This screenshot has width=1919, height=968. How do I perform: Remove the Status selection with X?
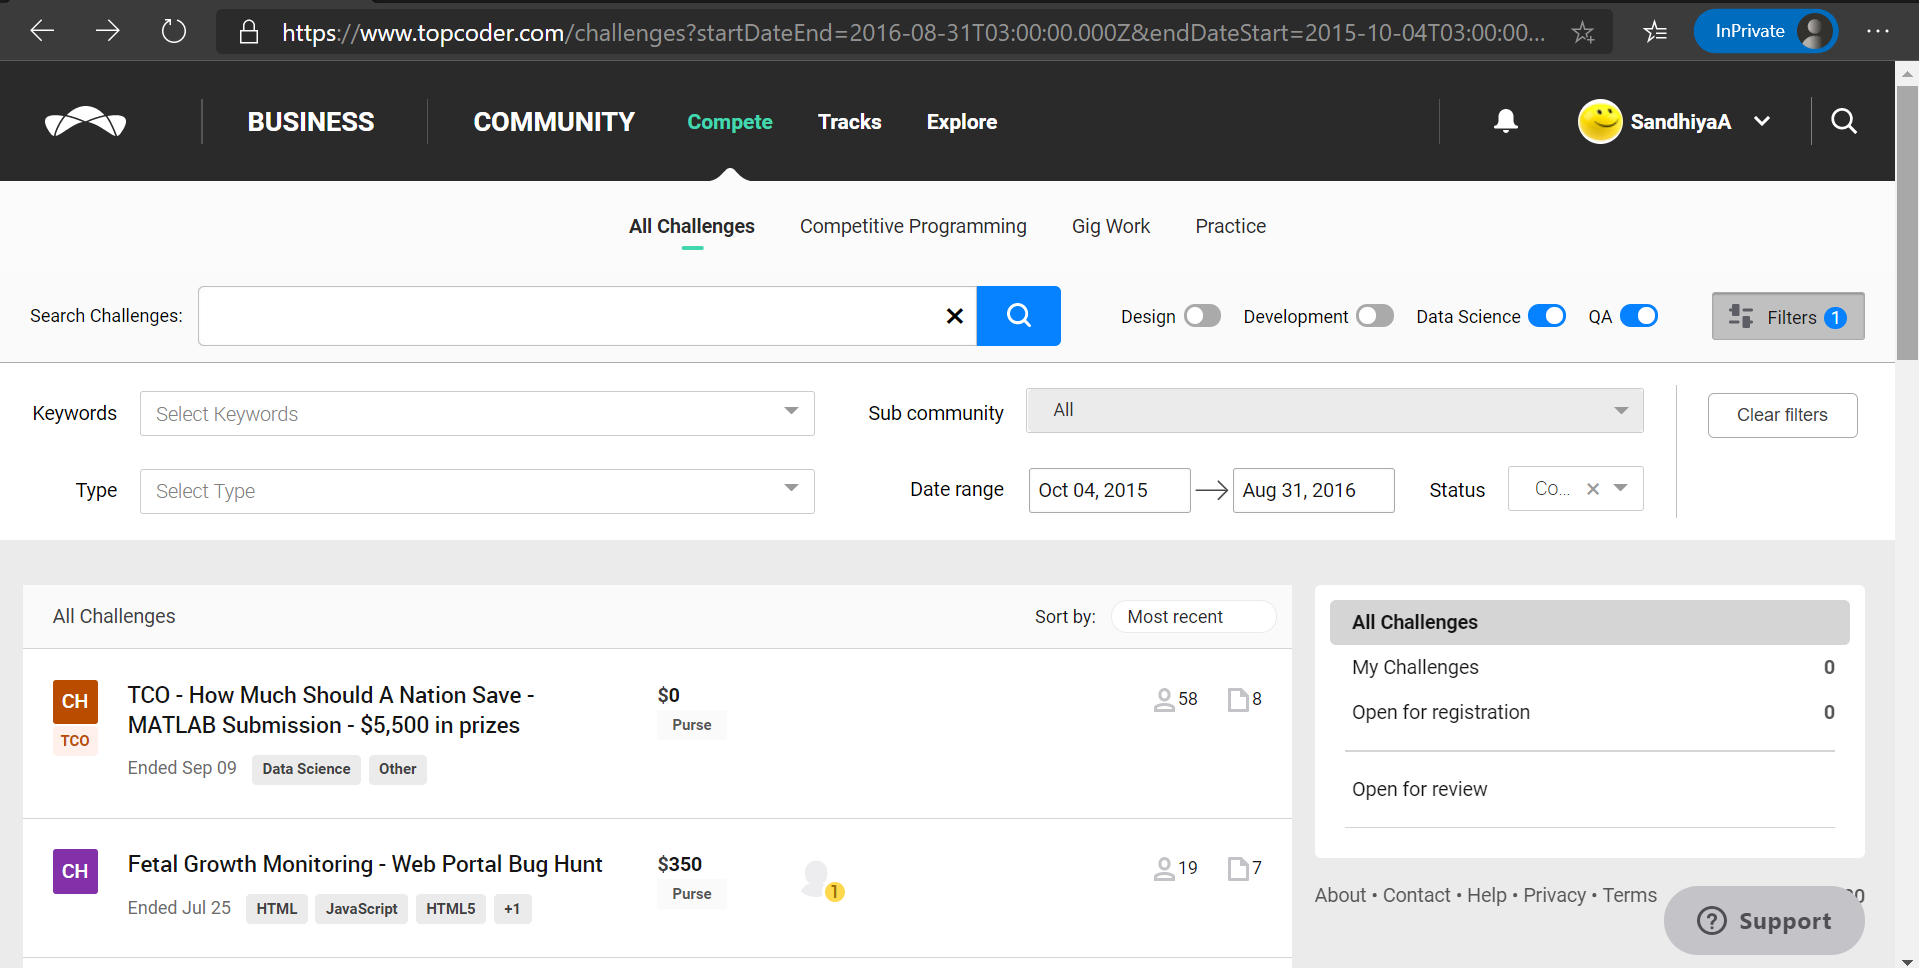tap(1593, 489)
